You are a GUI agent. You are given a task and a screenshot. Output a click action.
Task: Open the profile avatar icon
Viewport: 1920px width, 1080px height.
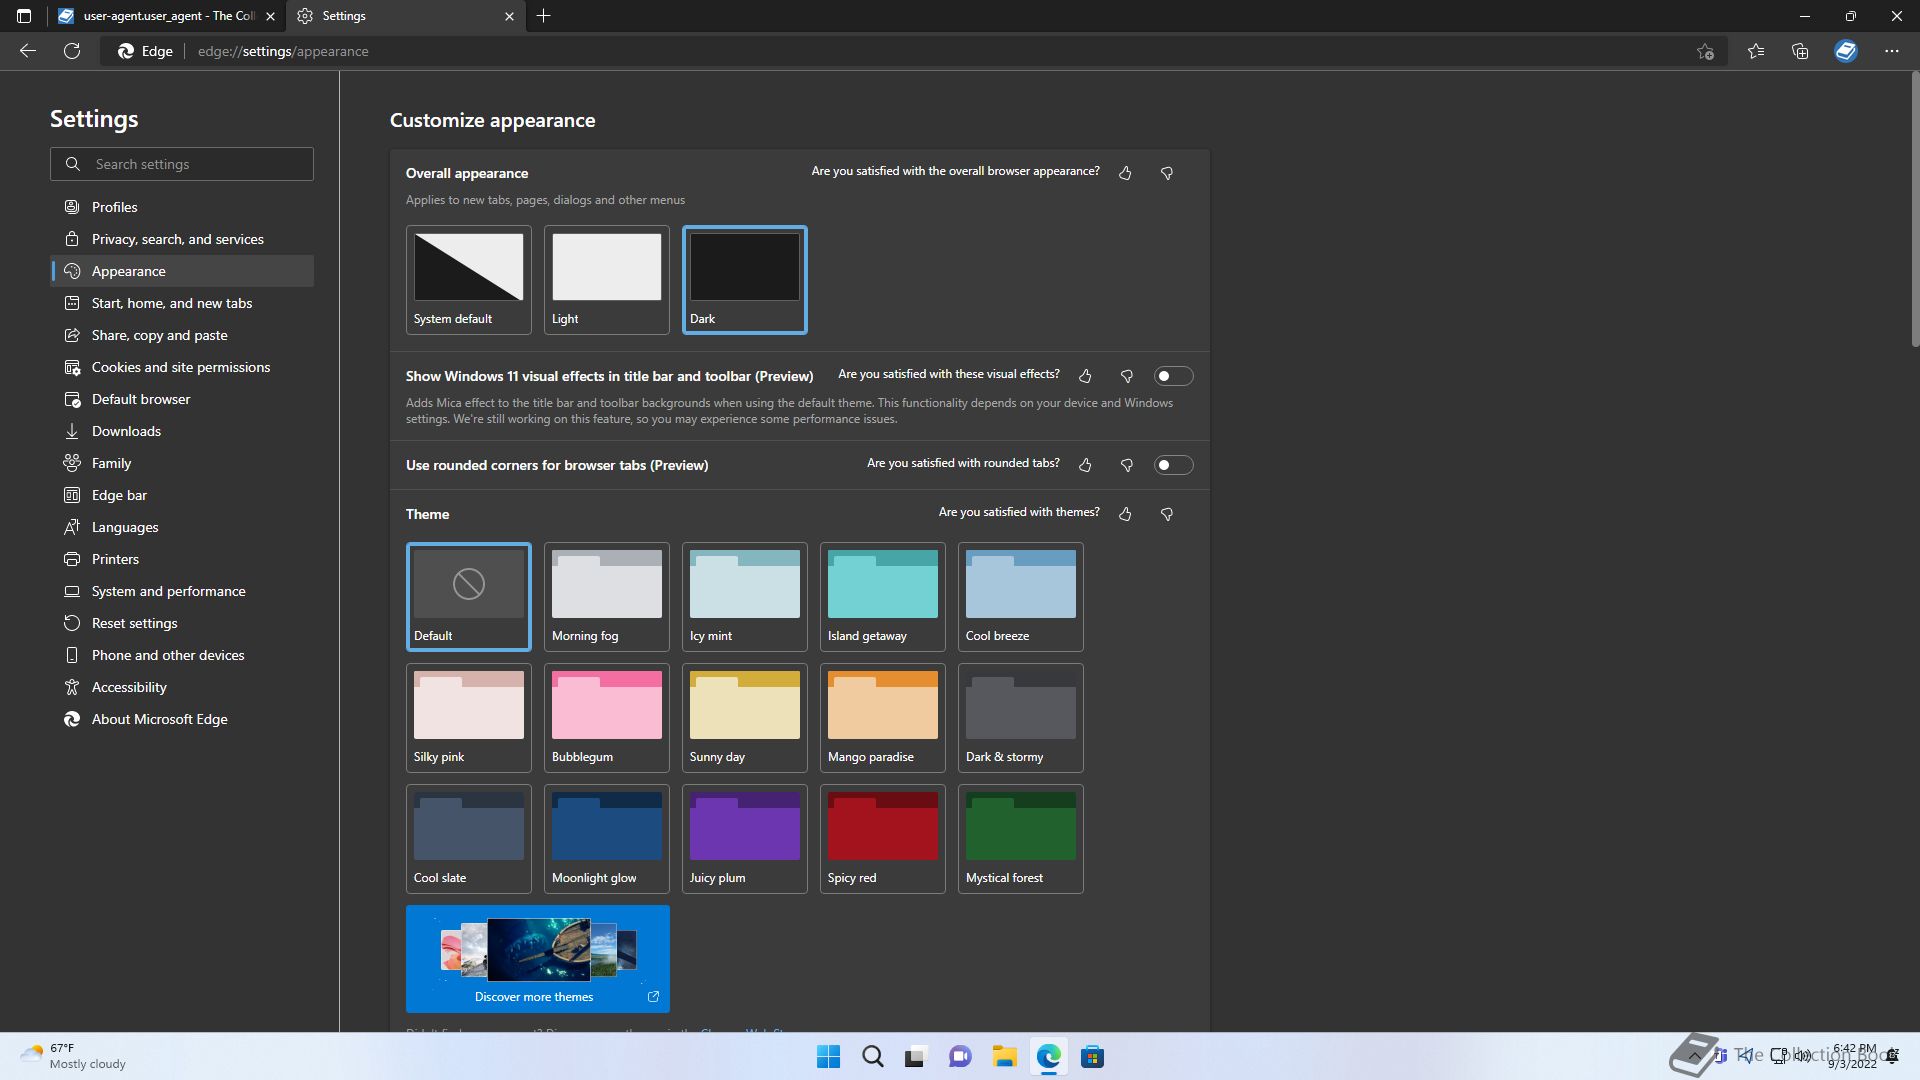coord(1846,51)
